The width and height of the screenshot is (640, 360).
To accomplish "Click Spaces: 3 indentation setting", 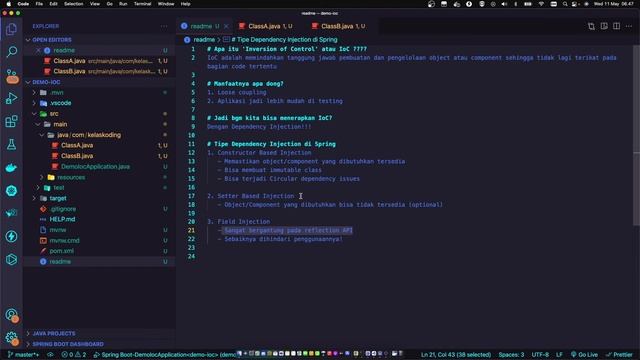I will (x=511, y=355).
